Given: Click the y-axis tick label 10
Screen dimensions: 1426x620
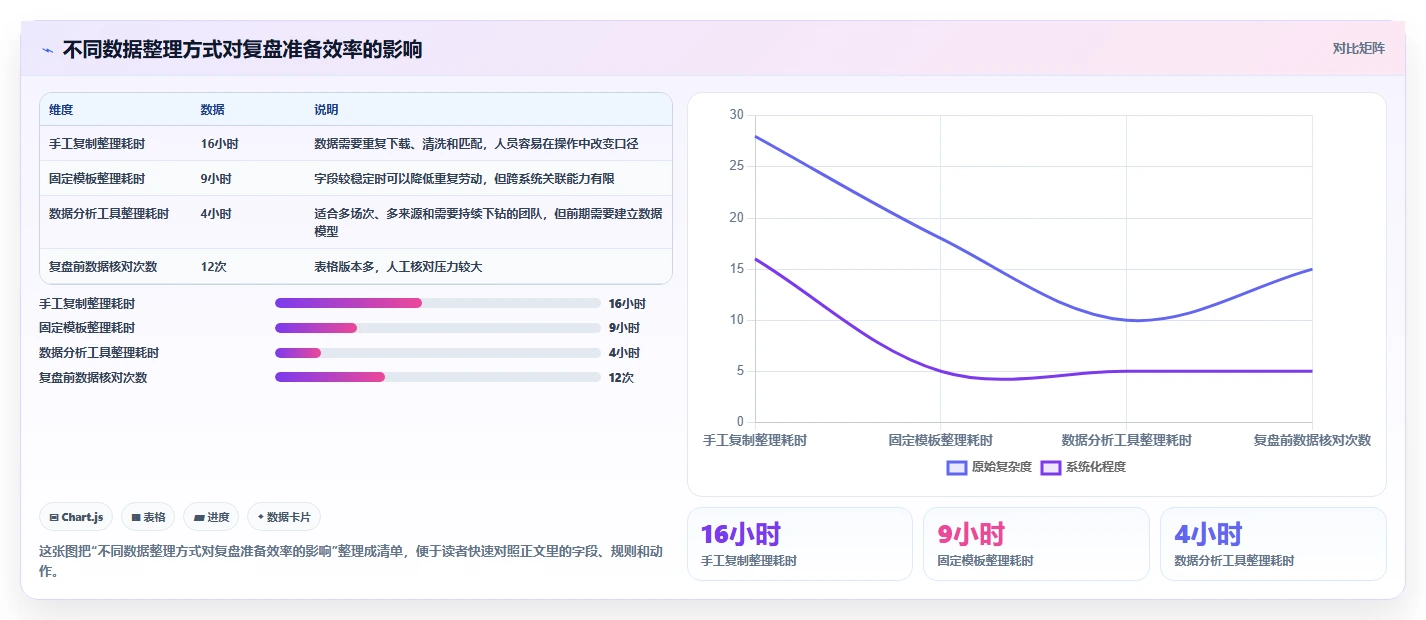Looking at the screenshot, I should coord(737,320).
